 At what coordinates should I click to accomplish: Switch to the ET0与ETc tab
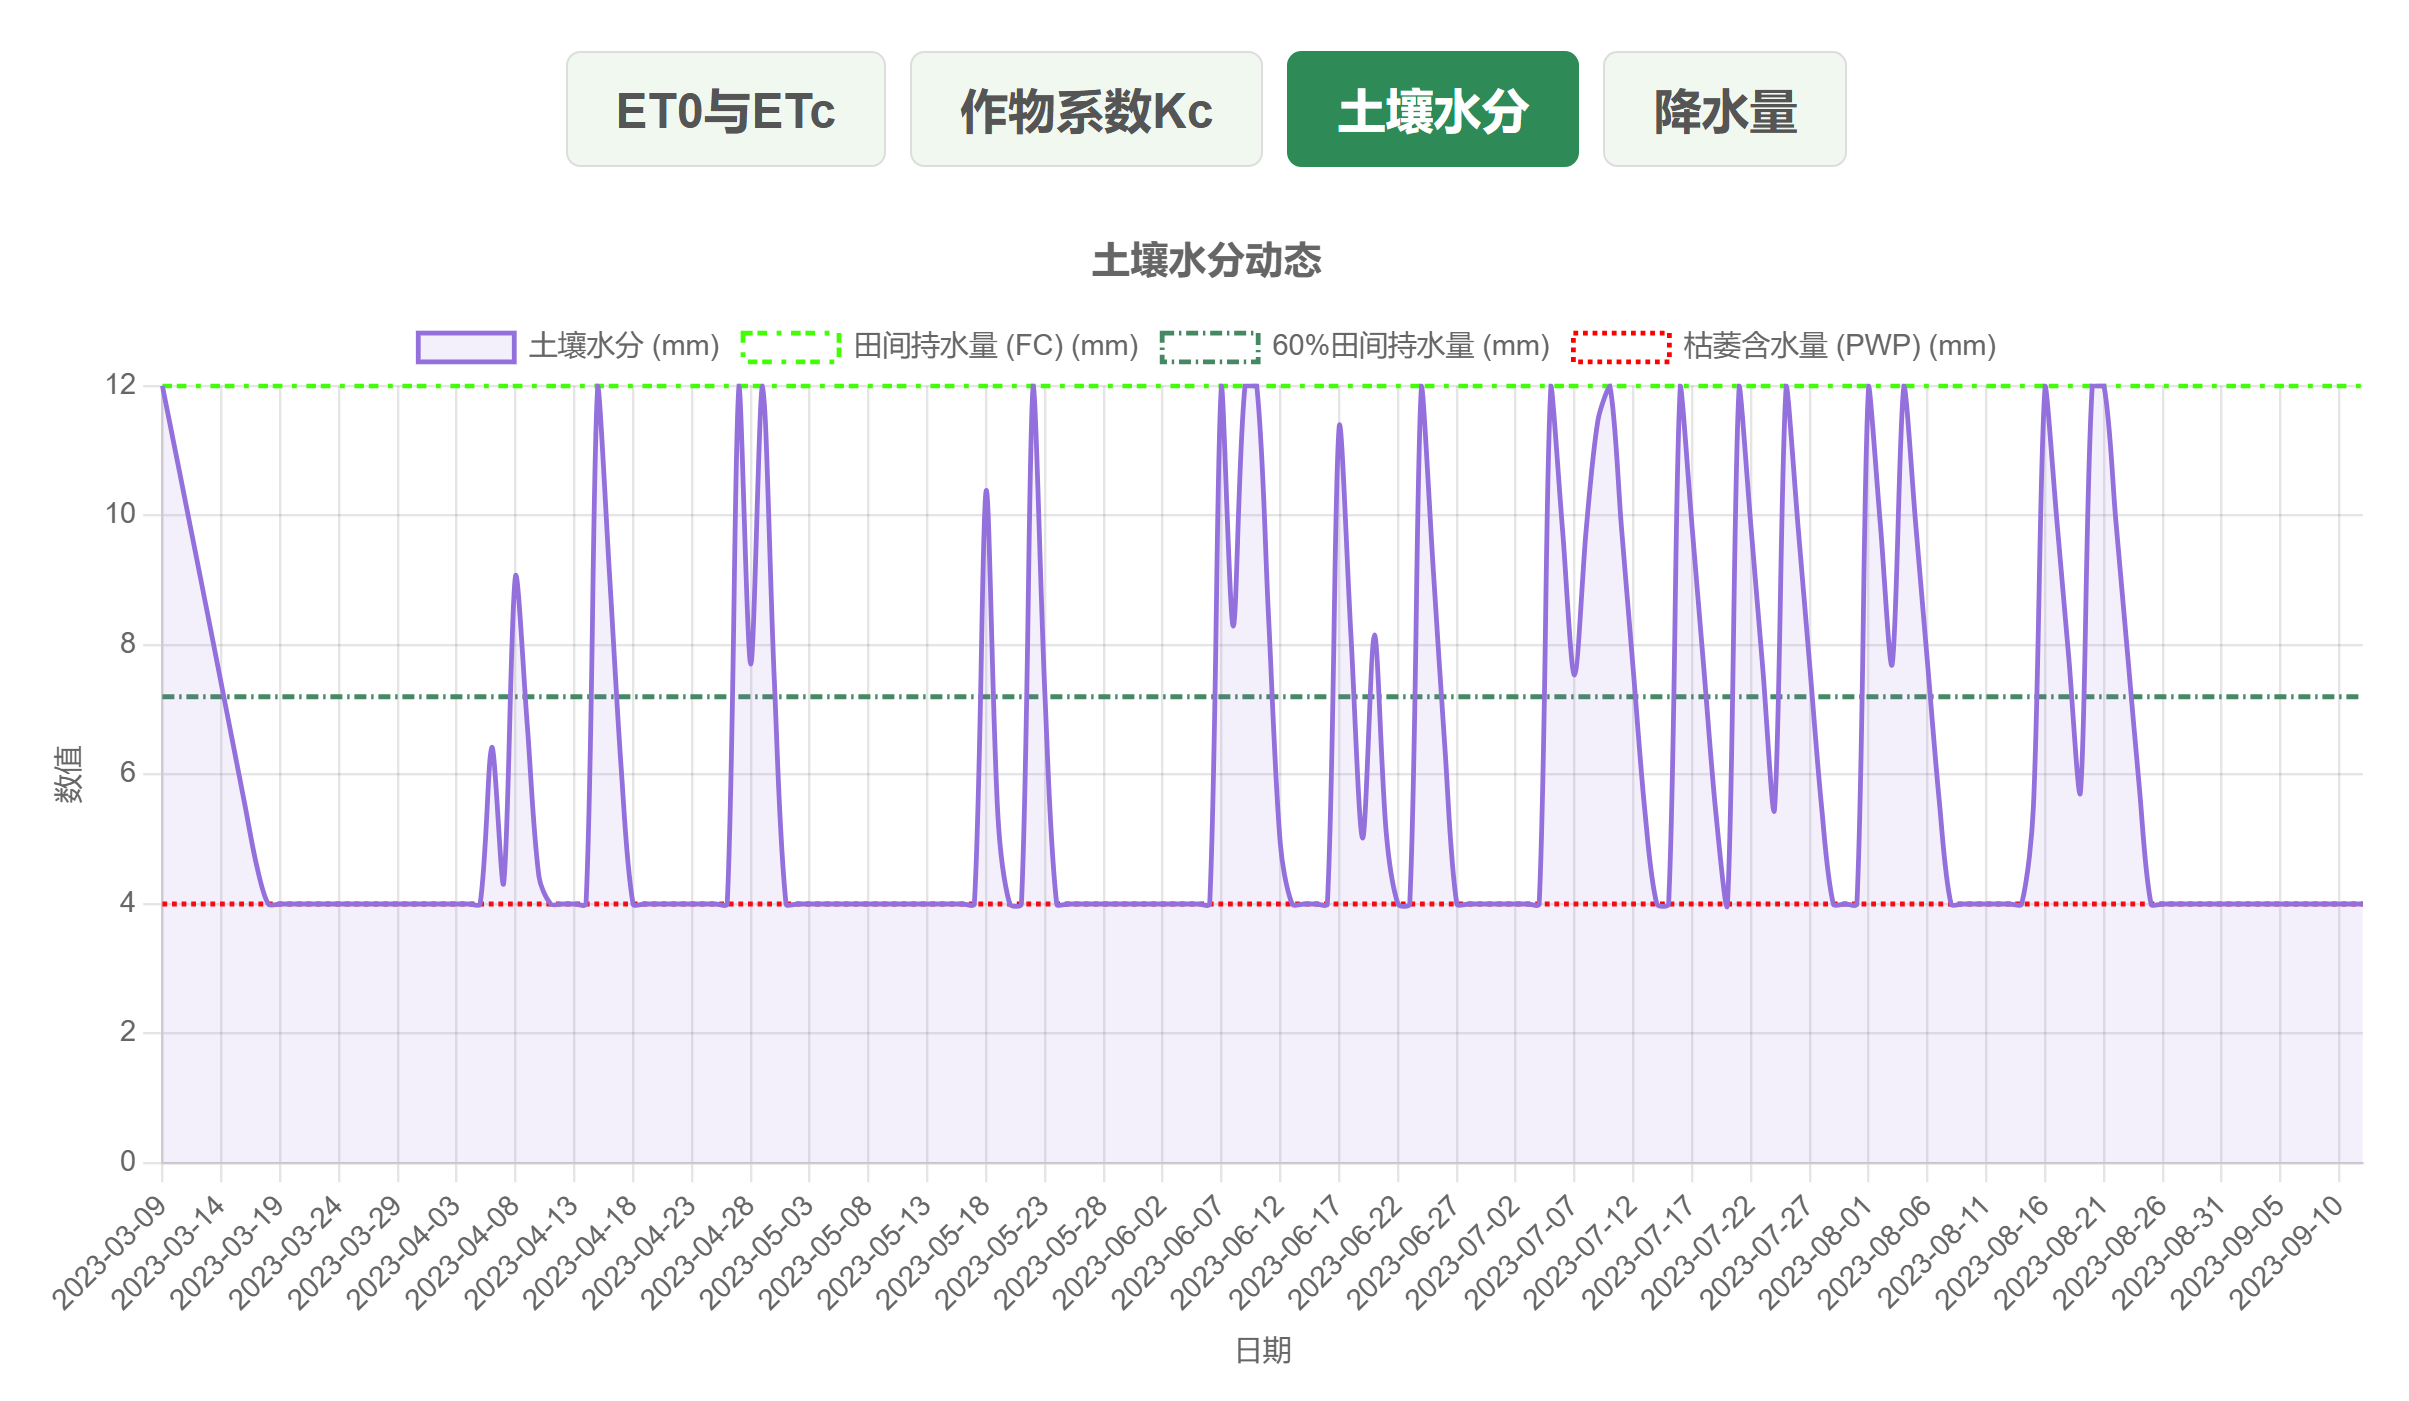pos(725,110)
